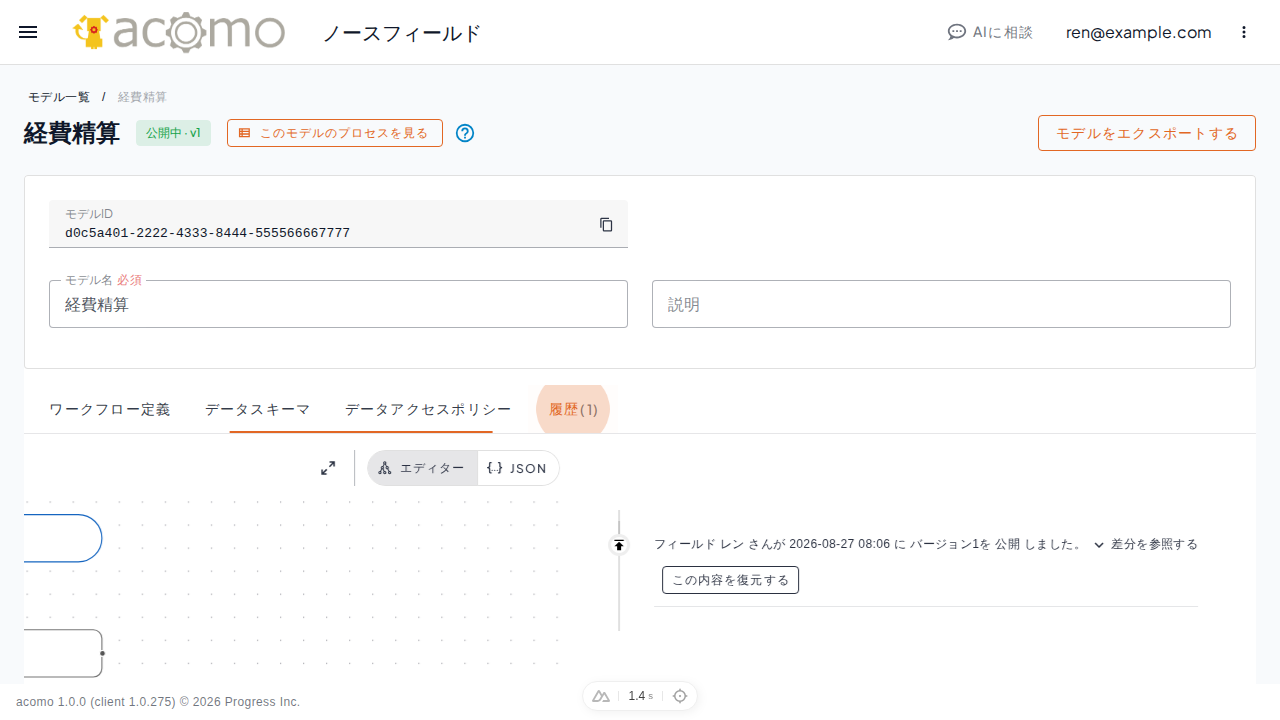Screen dimensions: 1280x720
Task: Click the model ID text d0c5a401-2222-4333-8444-555566667777
Action: point(207,233)
